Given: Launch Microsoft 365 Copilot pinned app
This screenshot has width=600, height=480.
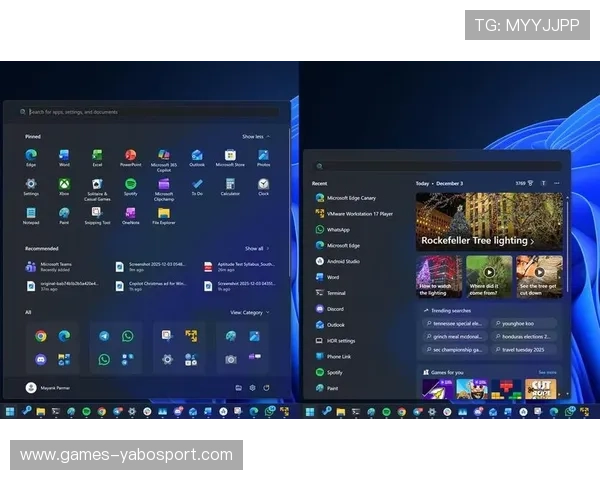Looking at the screenshot, I should (164, 160).
